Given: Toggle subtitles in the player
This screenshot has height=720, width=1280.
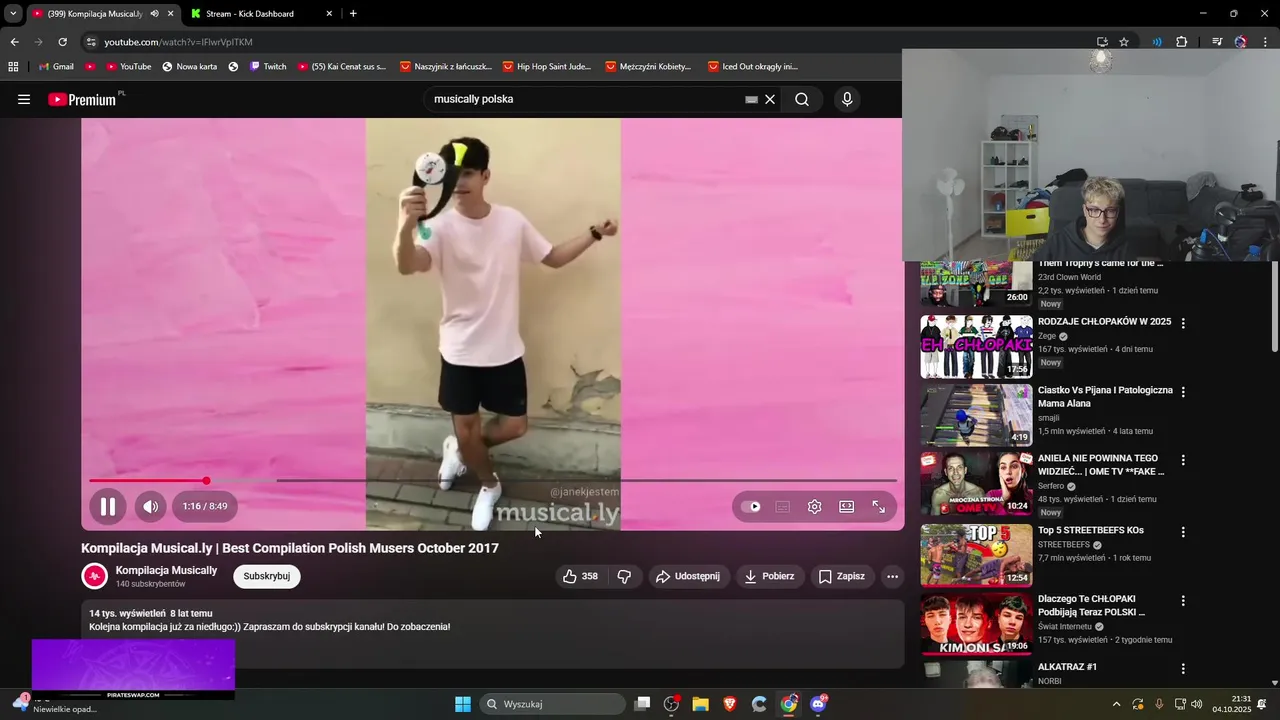Looking at the screenshot, I should click(x=783, y=507).
